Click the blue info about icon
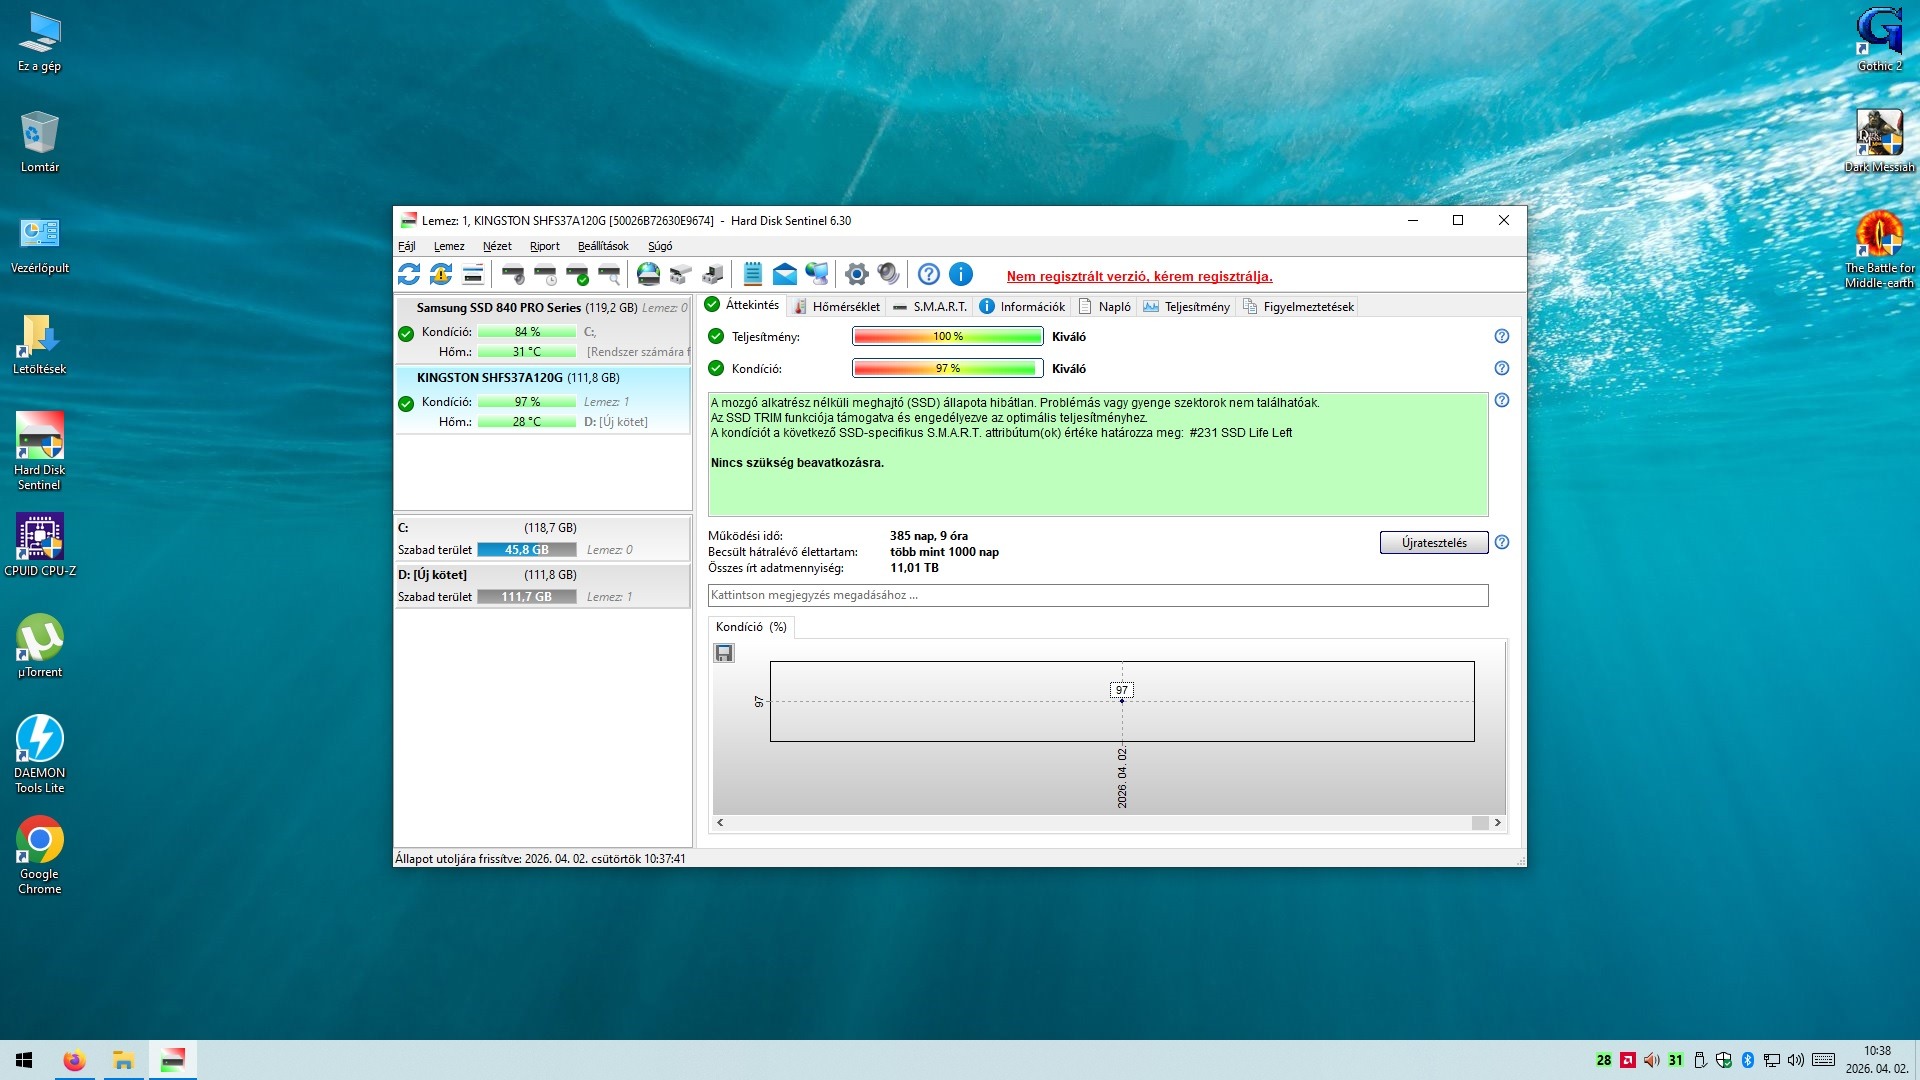 [x=961, y=274]
